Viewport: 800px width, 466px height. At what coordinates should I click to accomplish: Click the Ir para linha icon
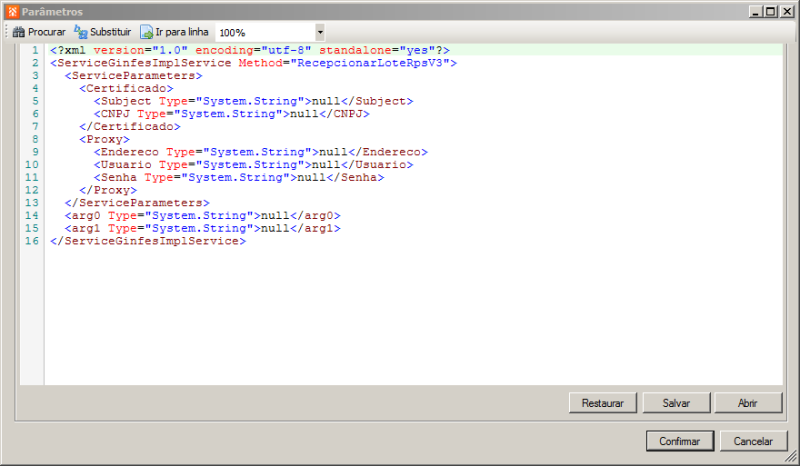pyautogui.click(x=146, y=32)
